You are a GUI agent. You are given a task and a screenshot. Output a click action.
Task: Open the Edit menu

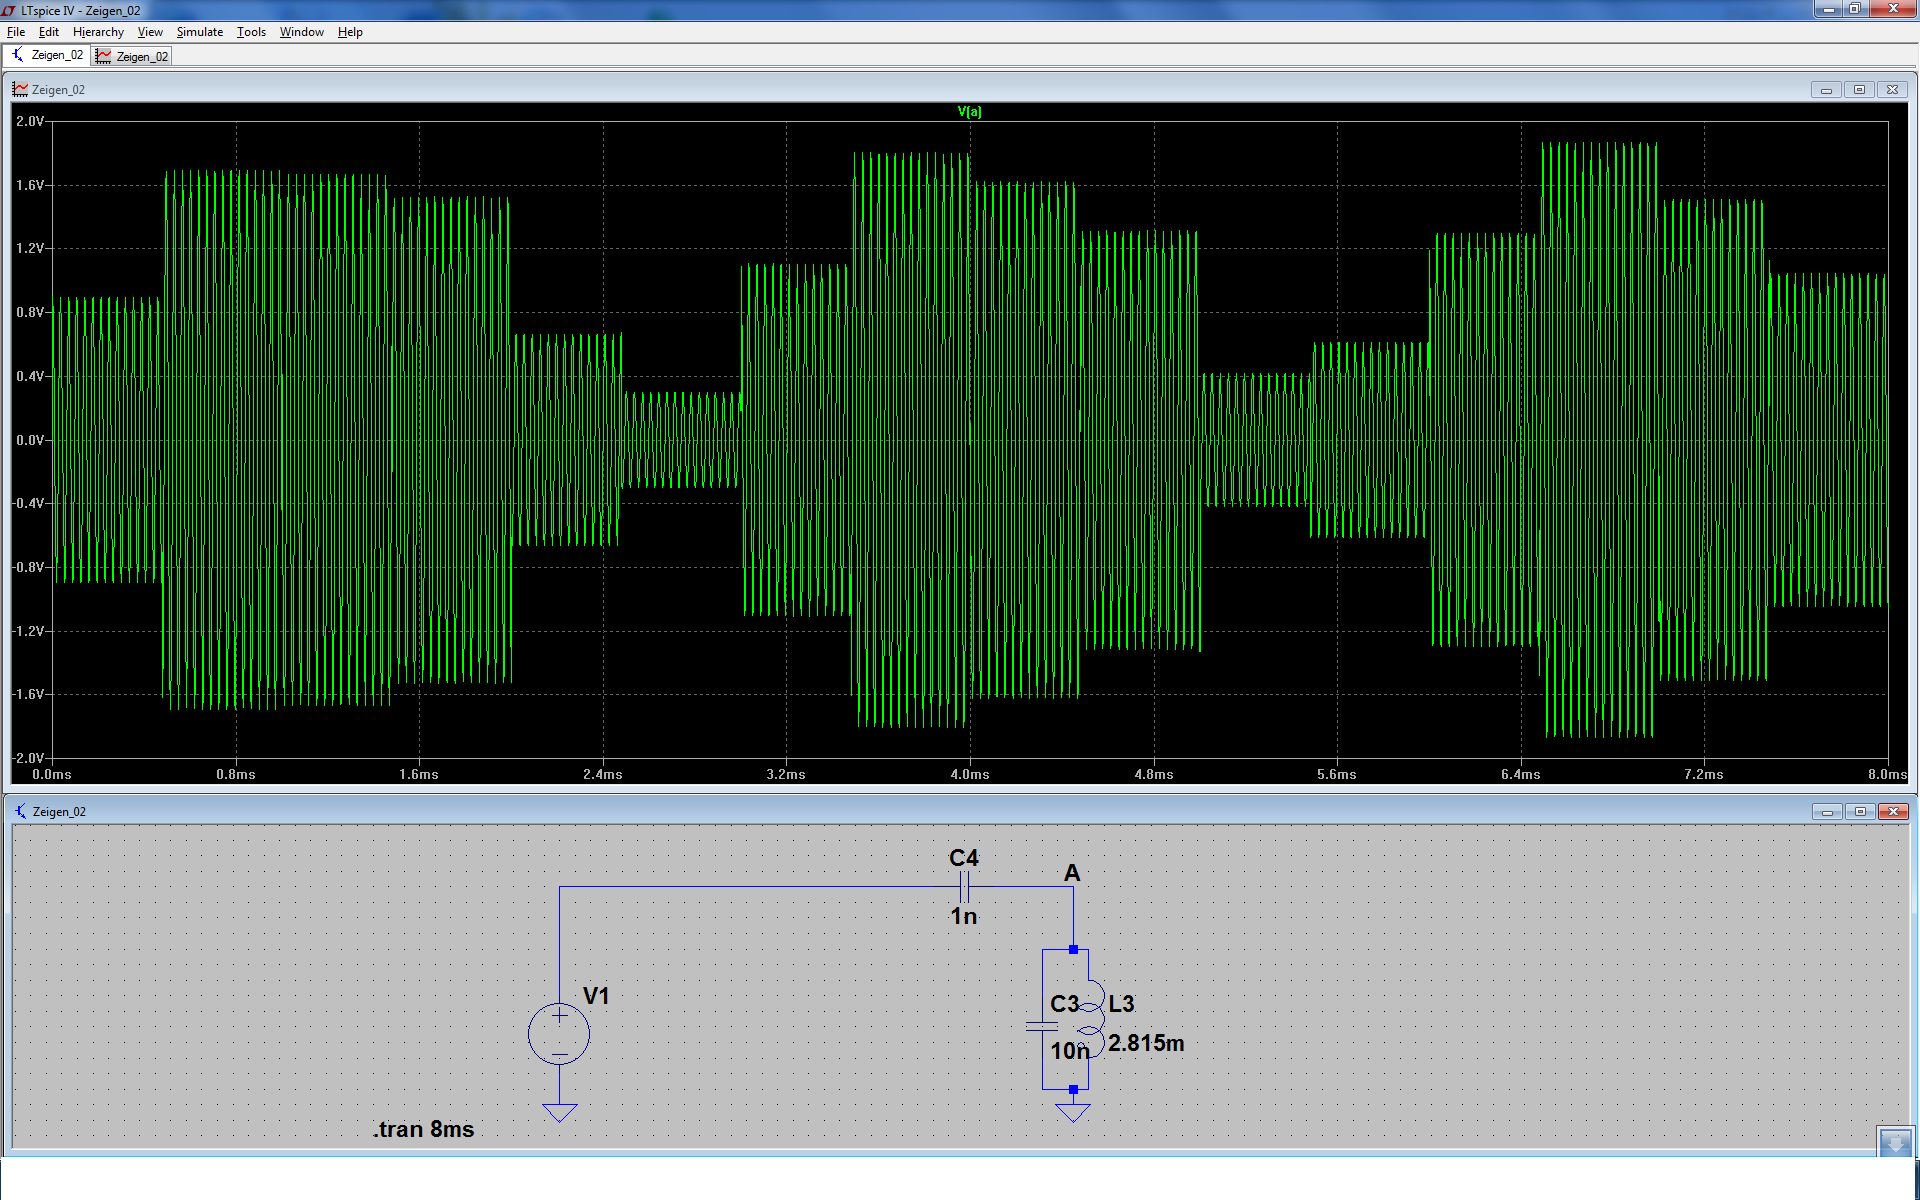pos(48,32)
